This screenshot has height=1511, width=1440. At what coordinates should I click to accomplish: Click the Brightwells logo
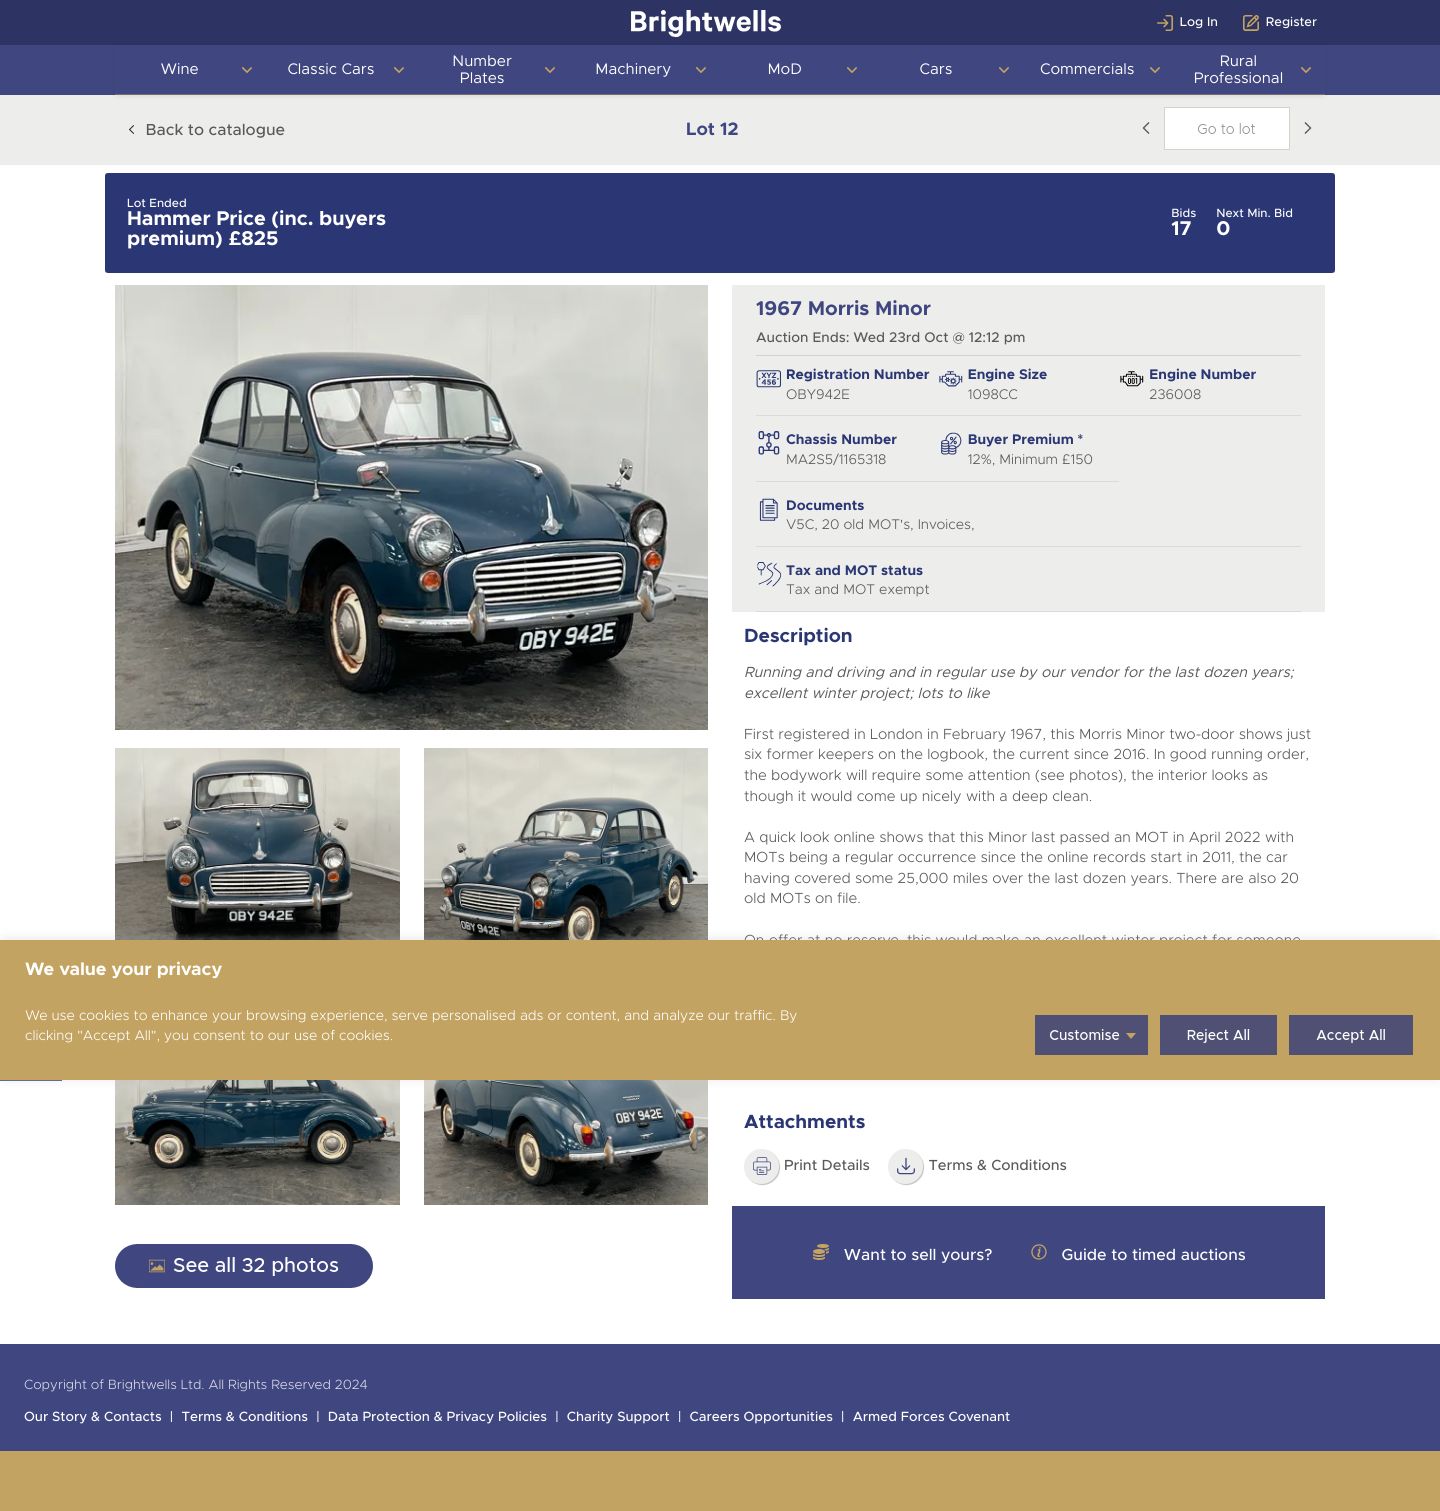coord(706,22)
